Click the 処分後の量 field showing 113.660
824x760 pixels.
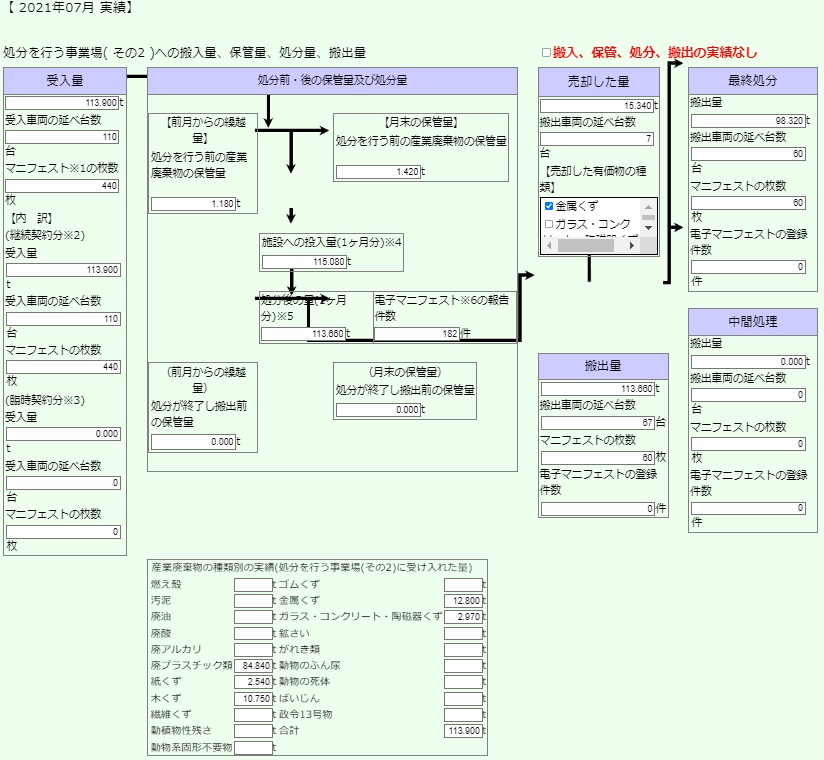304,333
